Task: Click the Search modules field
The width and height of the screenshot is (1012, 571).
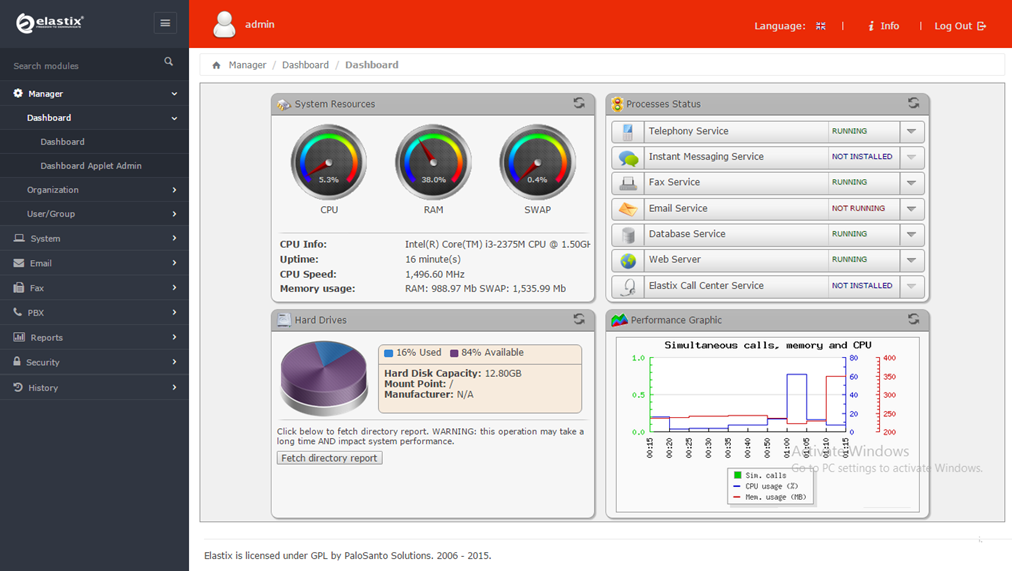Action: (84, 65)
